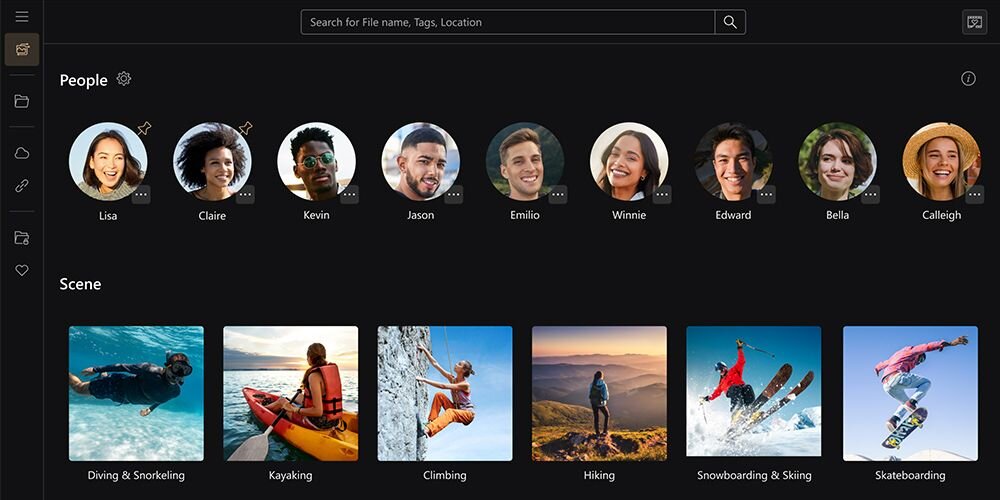The width and height of the screenshot is (1000, 500).
Task: Click the name label "Edward"
Action: coord(733,215)
